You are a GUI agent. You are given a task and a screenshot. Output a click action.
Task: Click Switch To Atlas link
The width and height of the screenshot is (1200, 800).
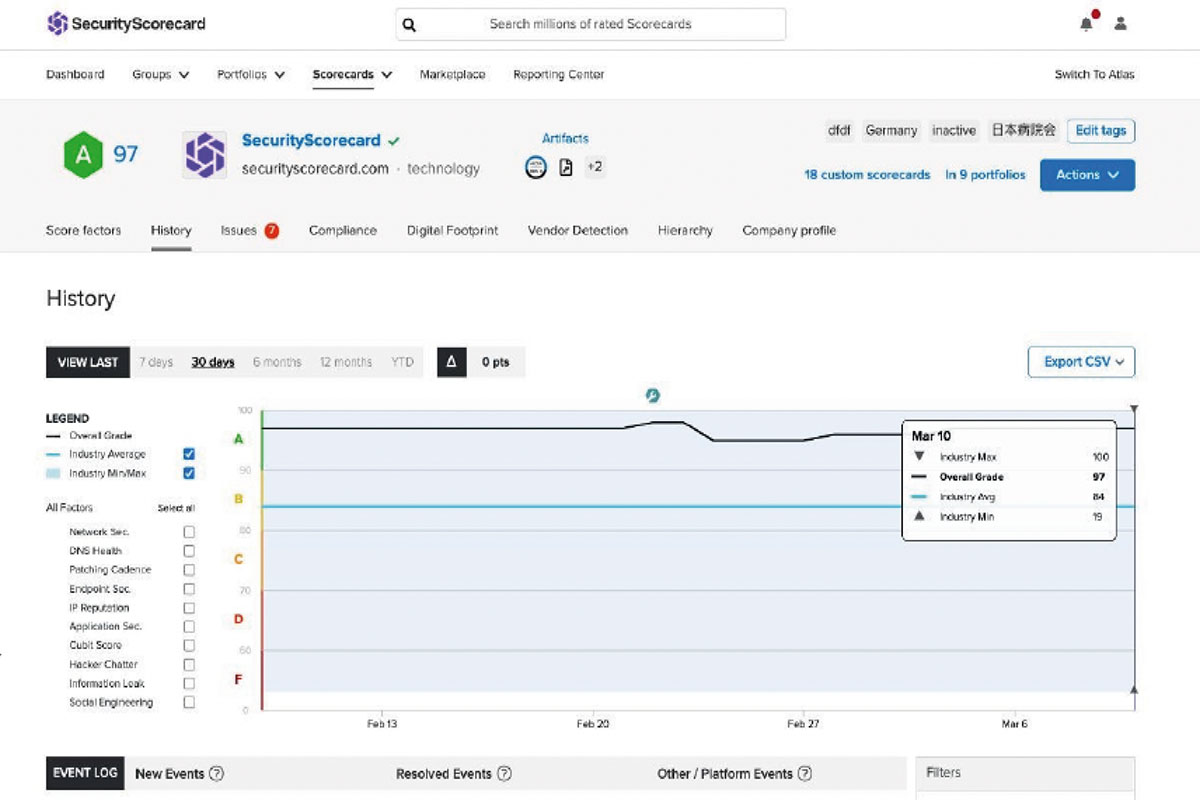(x=1094, y=75)
